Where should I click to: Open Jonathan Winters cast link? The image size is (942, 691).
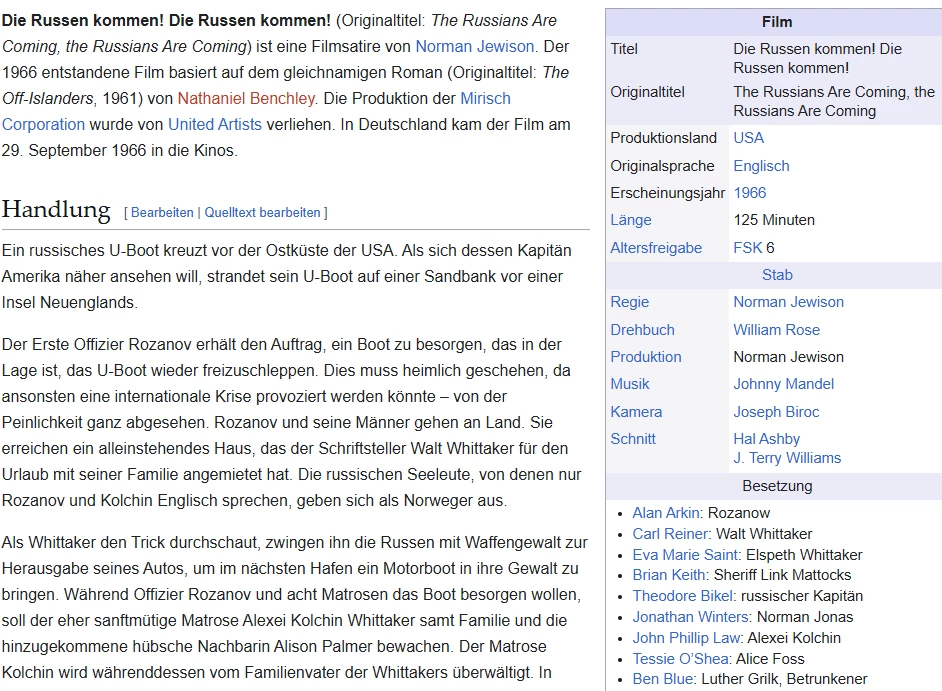click(x=691, y=618)
